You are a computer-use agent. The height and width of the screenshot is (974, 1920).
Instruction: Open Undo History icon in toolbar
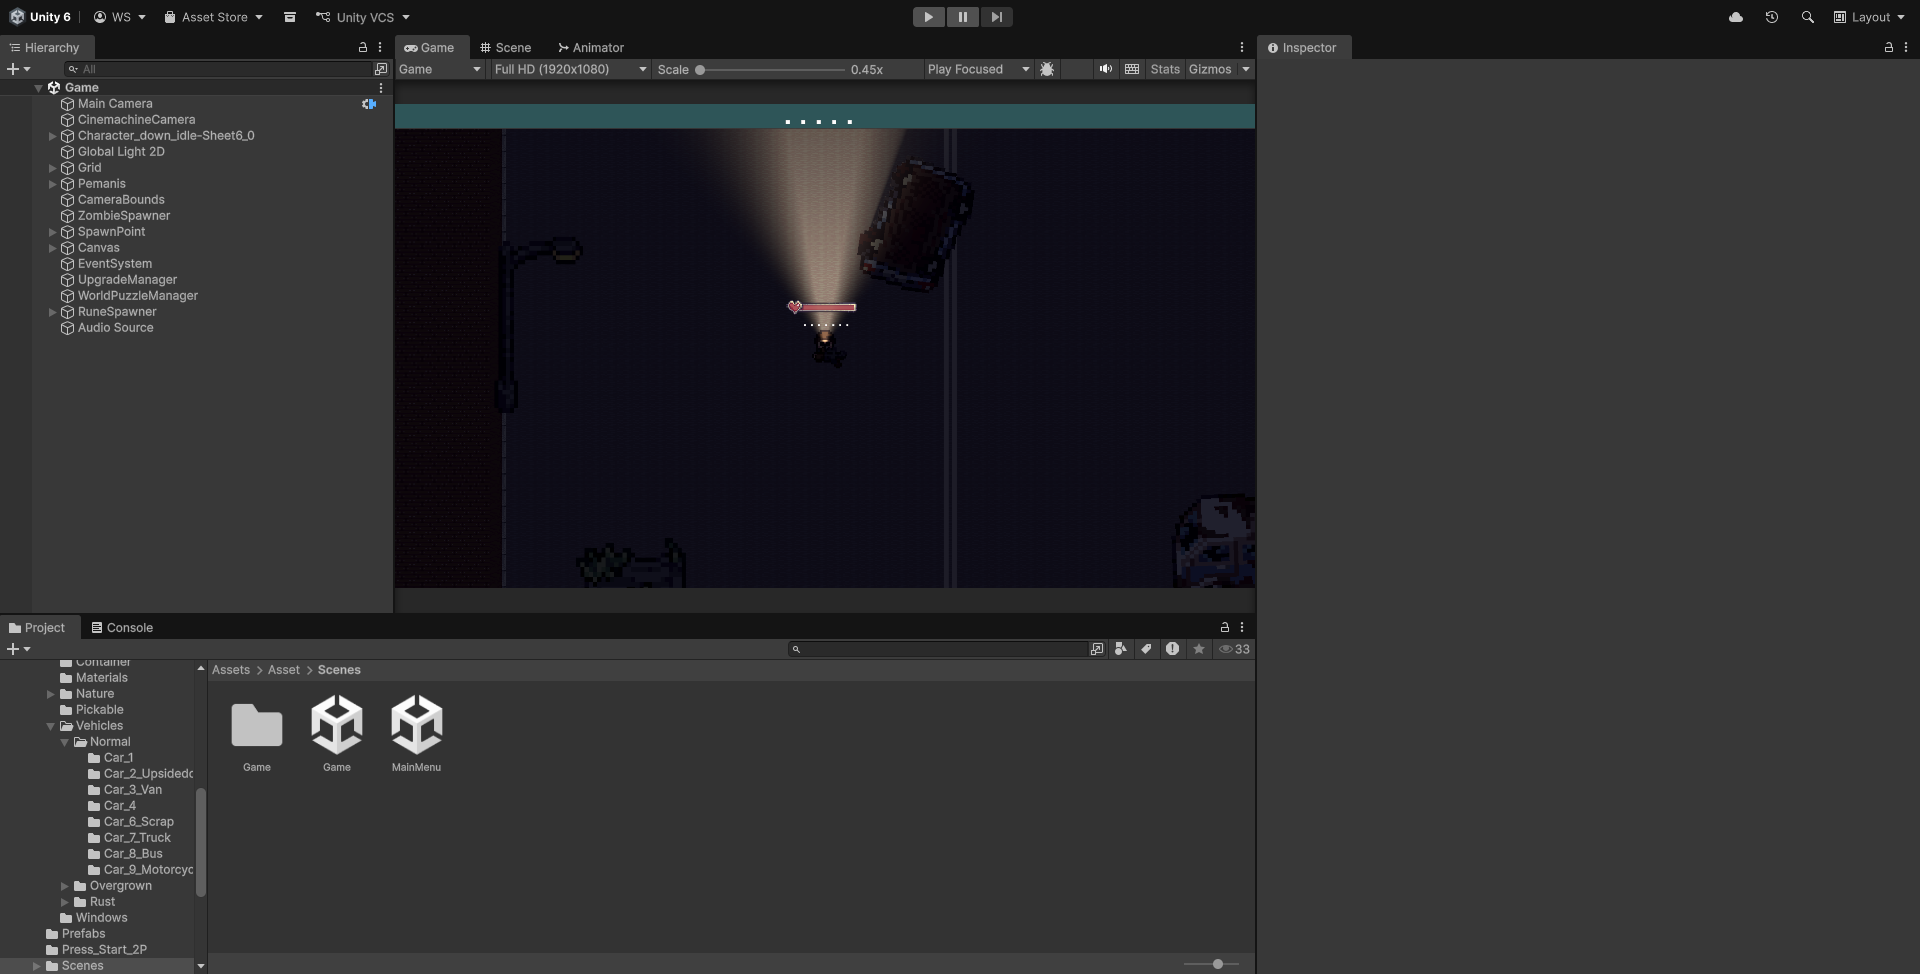1771,17
